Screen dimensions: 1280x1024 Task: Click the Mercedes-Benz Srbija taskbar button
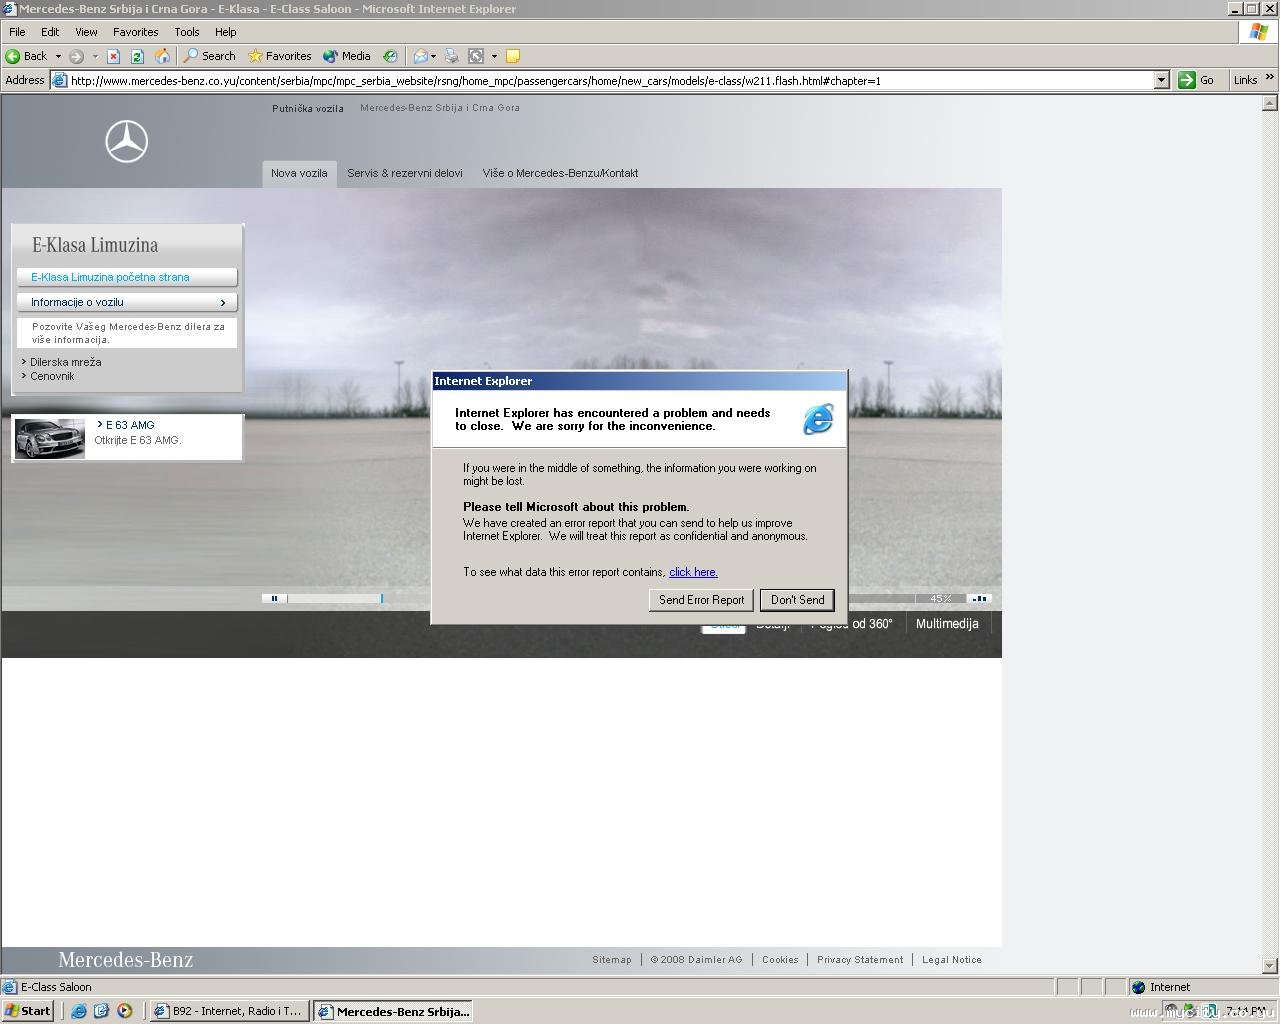[x=393, y=1011]
